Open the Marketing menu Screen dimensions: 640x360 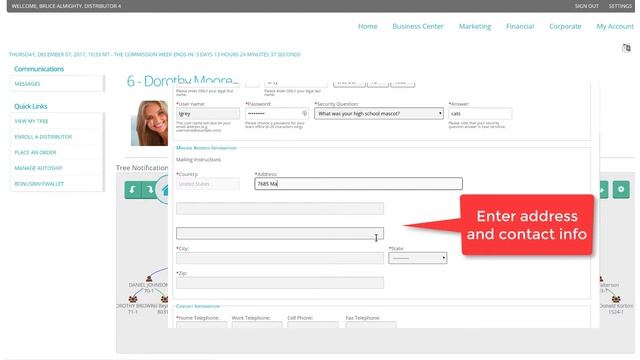tap(475, 26)
